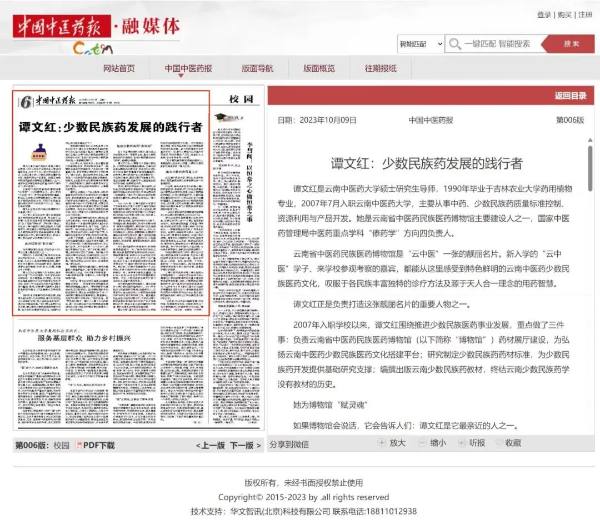Image resolution: width=600 pixels, height=529 pixels.
Task: Select the 中国中医药报 navigation tab
Action: coord(188,68)
